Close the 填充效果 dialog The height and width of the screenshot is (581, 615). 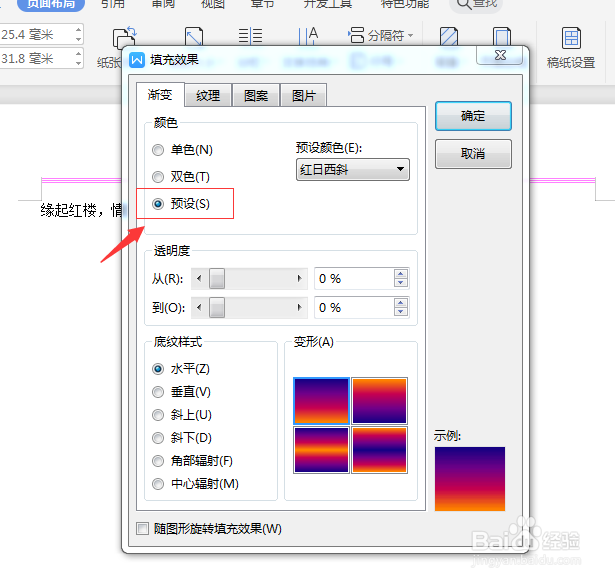500,55
